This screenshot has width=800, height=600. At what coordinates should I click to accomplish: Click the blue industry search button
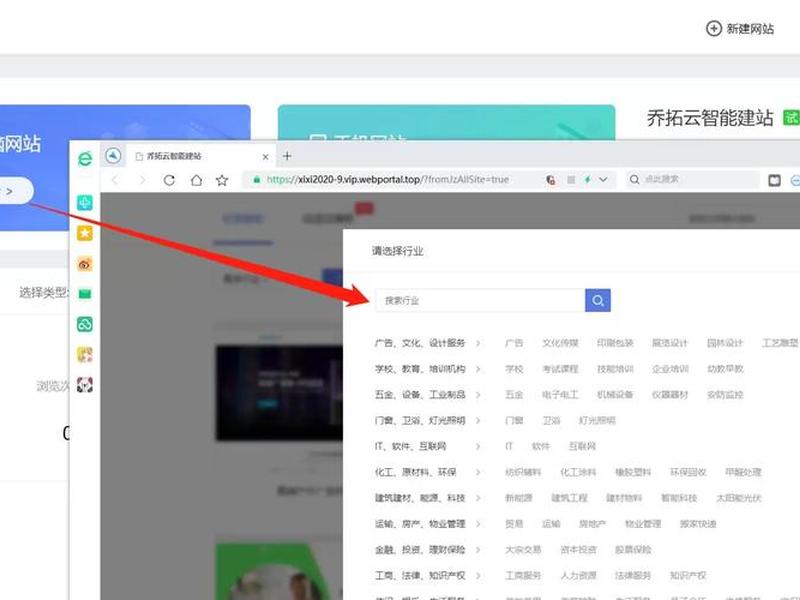click(598, 301)
